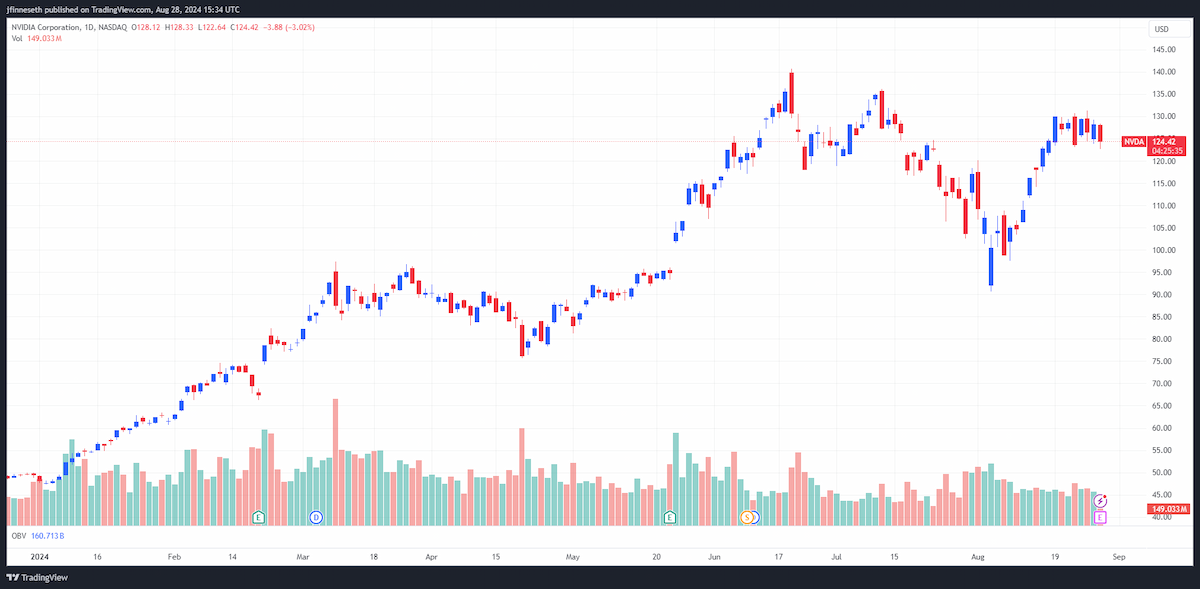Viewport: 1200px width, 589px height.
Task: Click the orange split S marker in June
Action: click(746, 517)
